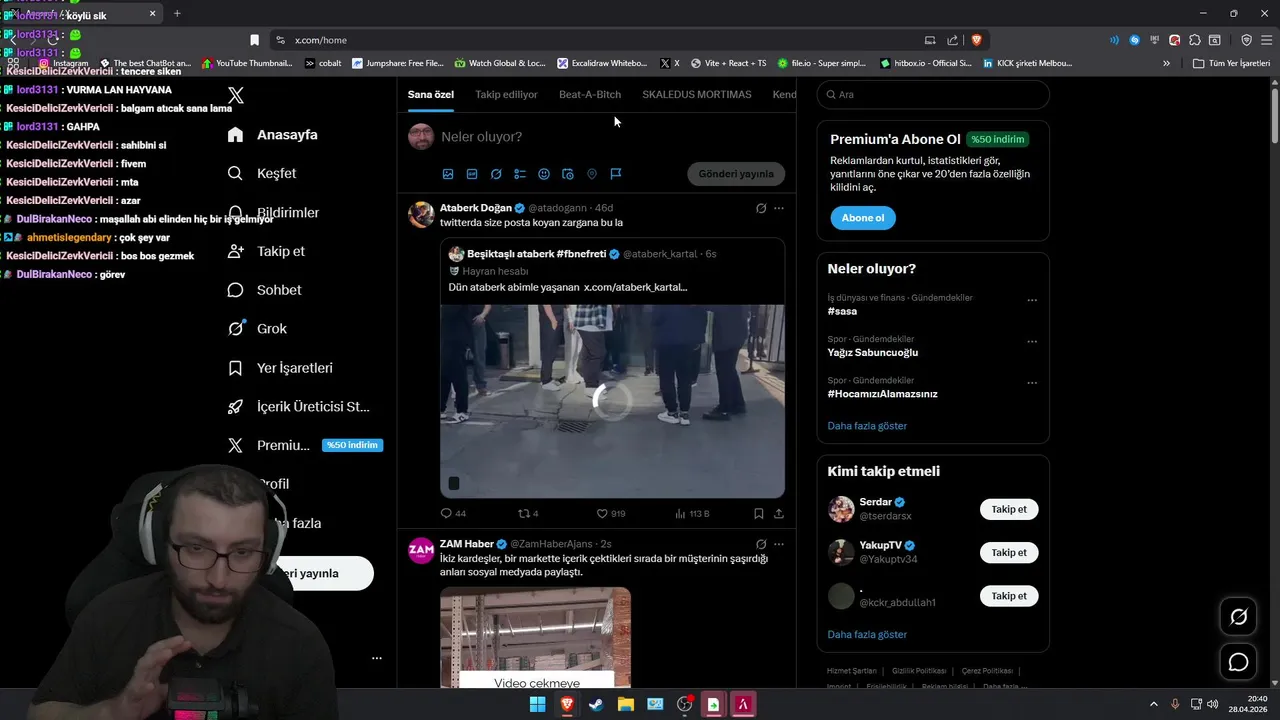Add a poll to post
The image size is (1280, 720).
tap(520, 174)
